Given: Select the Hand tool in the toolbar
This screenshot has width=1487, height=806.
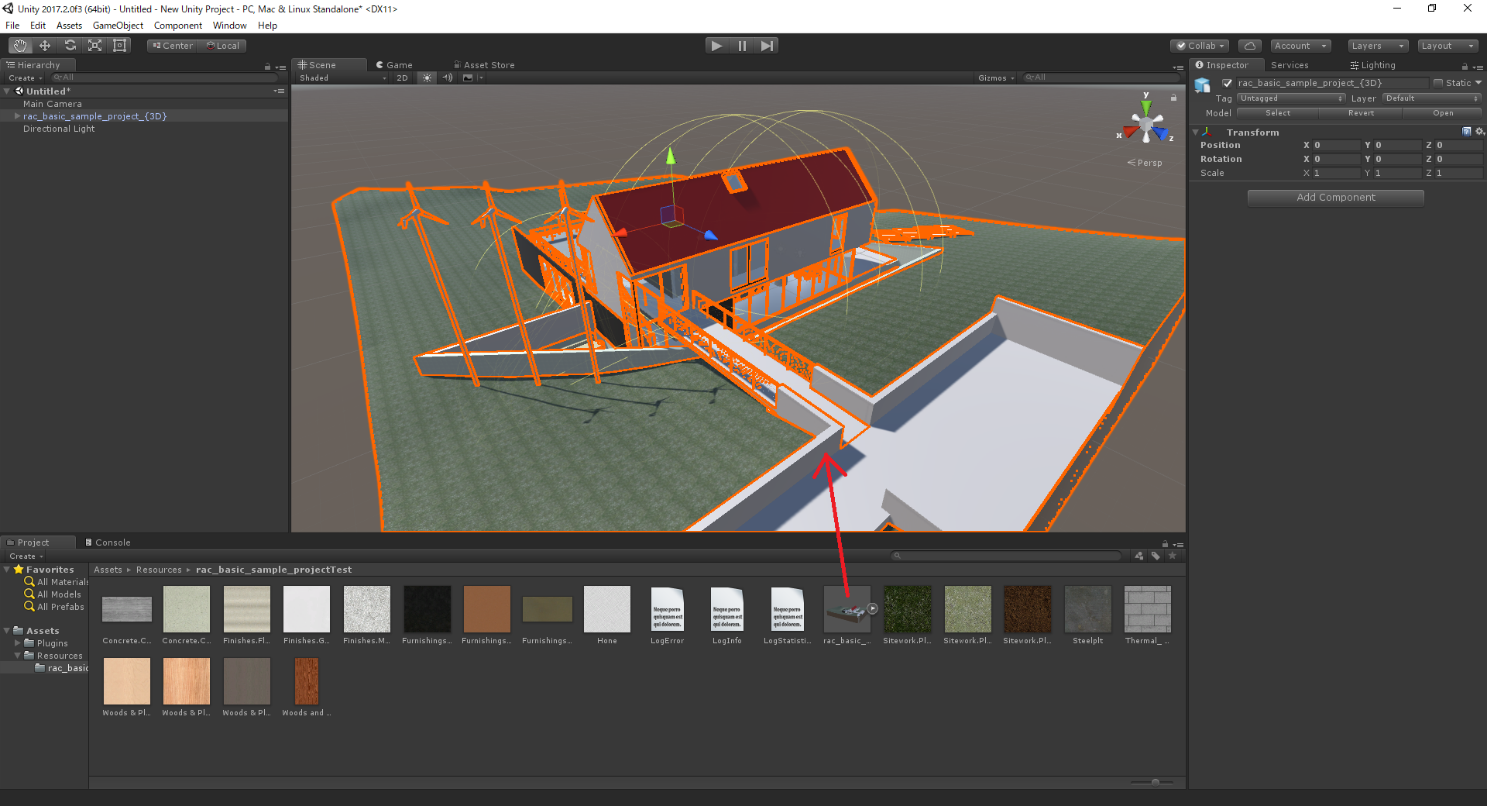Looking at the screenshot, I should tap(20, 45).
